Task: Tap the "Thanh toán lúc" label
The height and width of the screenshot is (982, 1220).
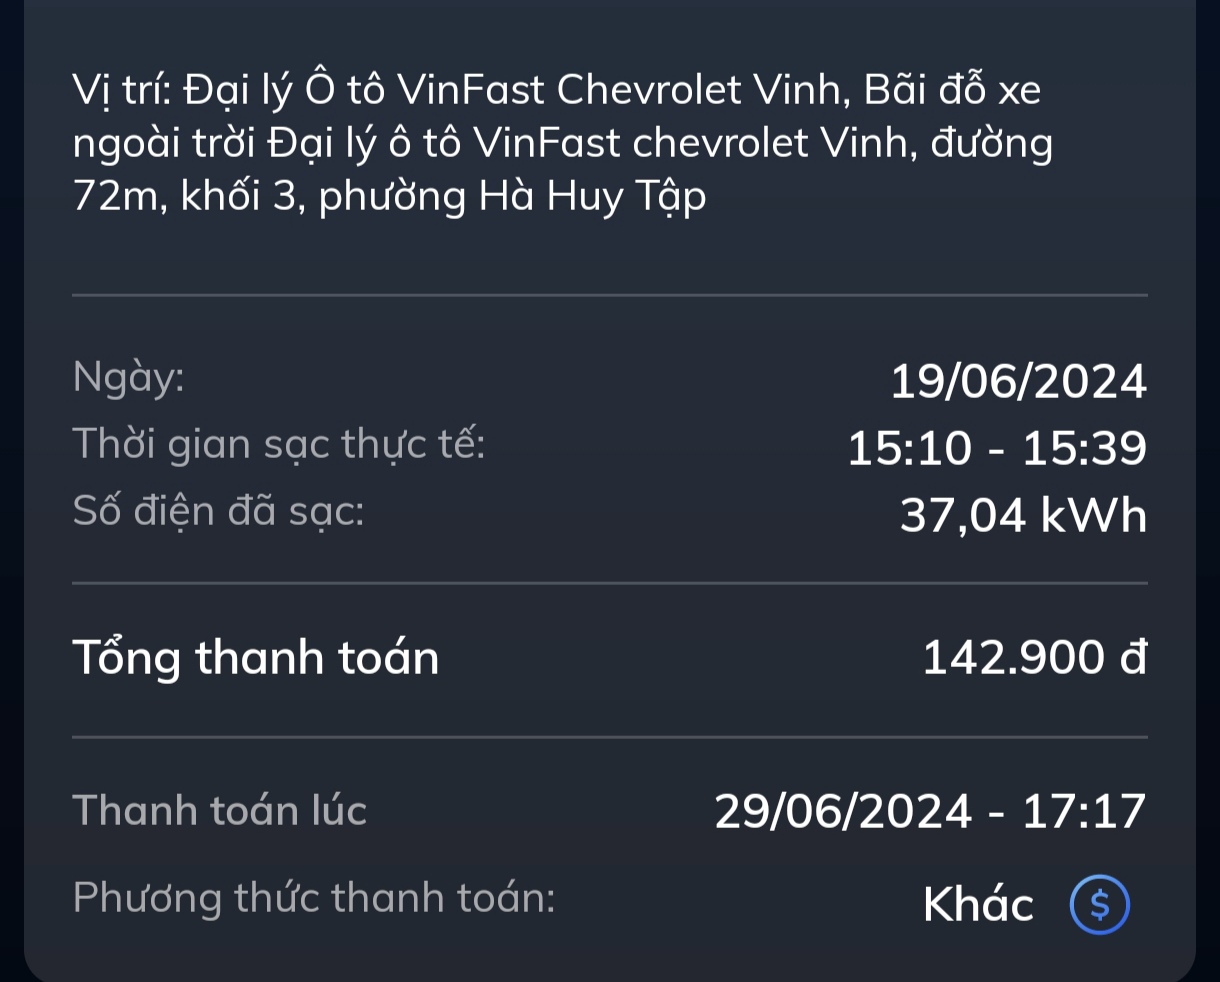Action: (220, 810)
